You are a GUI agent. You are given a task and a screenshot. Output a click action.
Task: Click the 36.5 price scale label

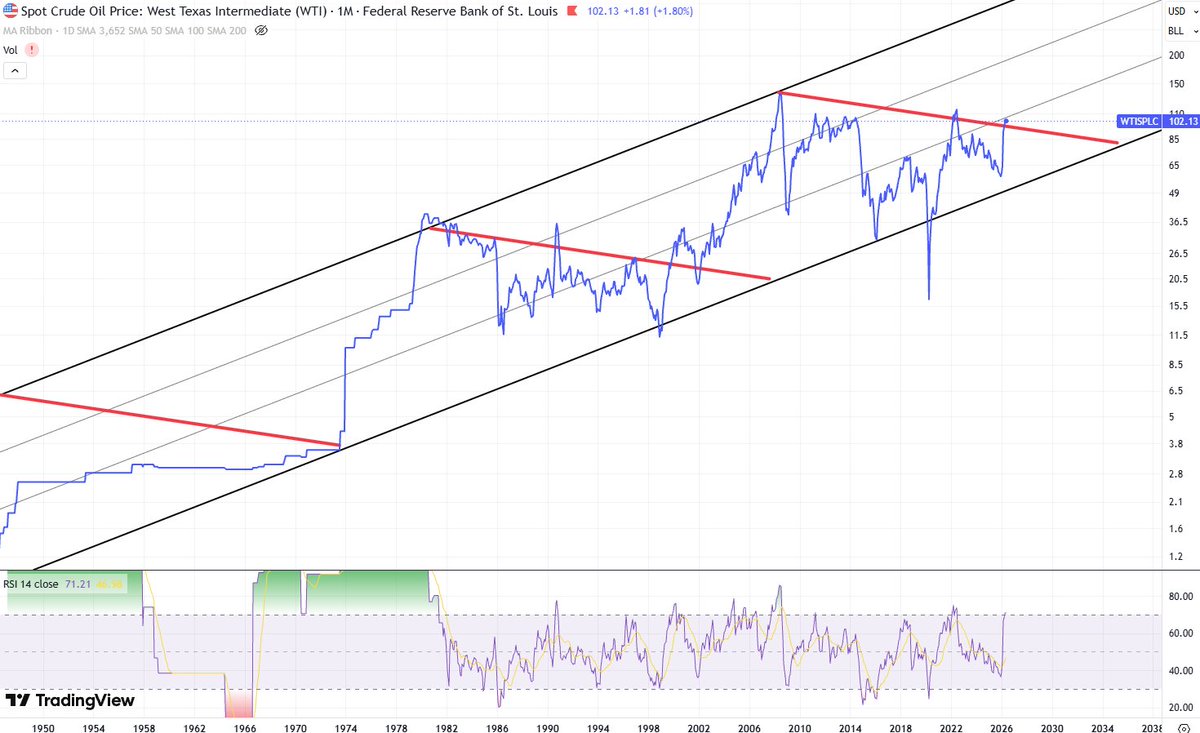(1178, 222)
